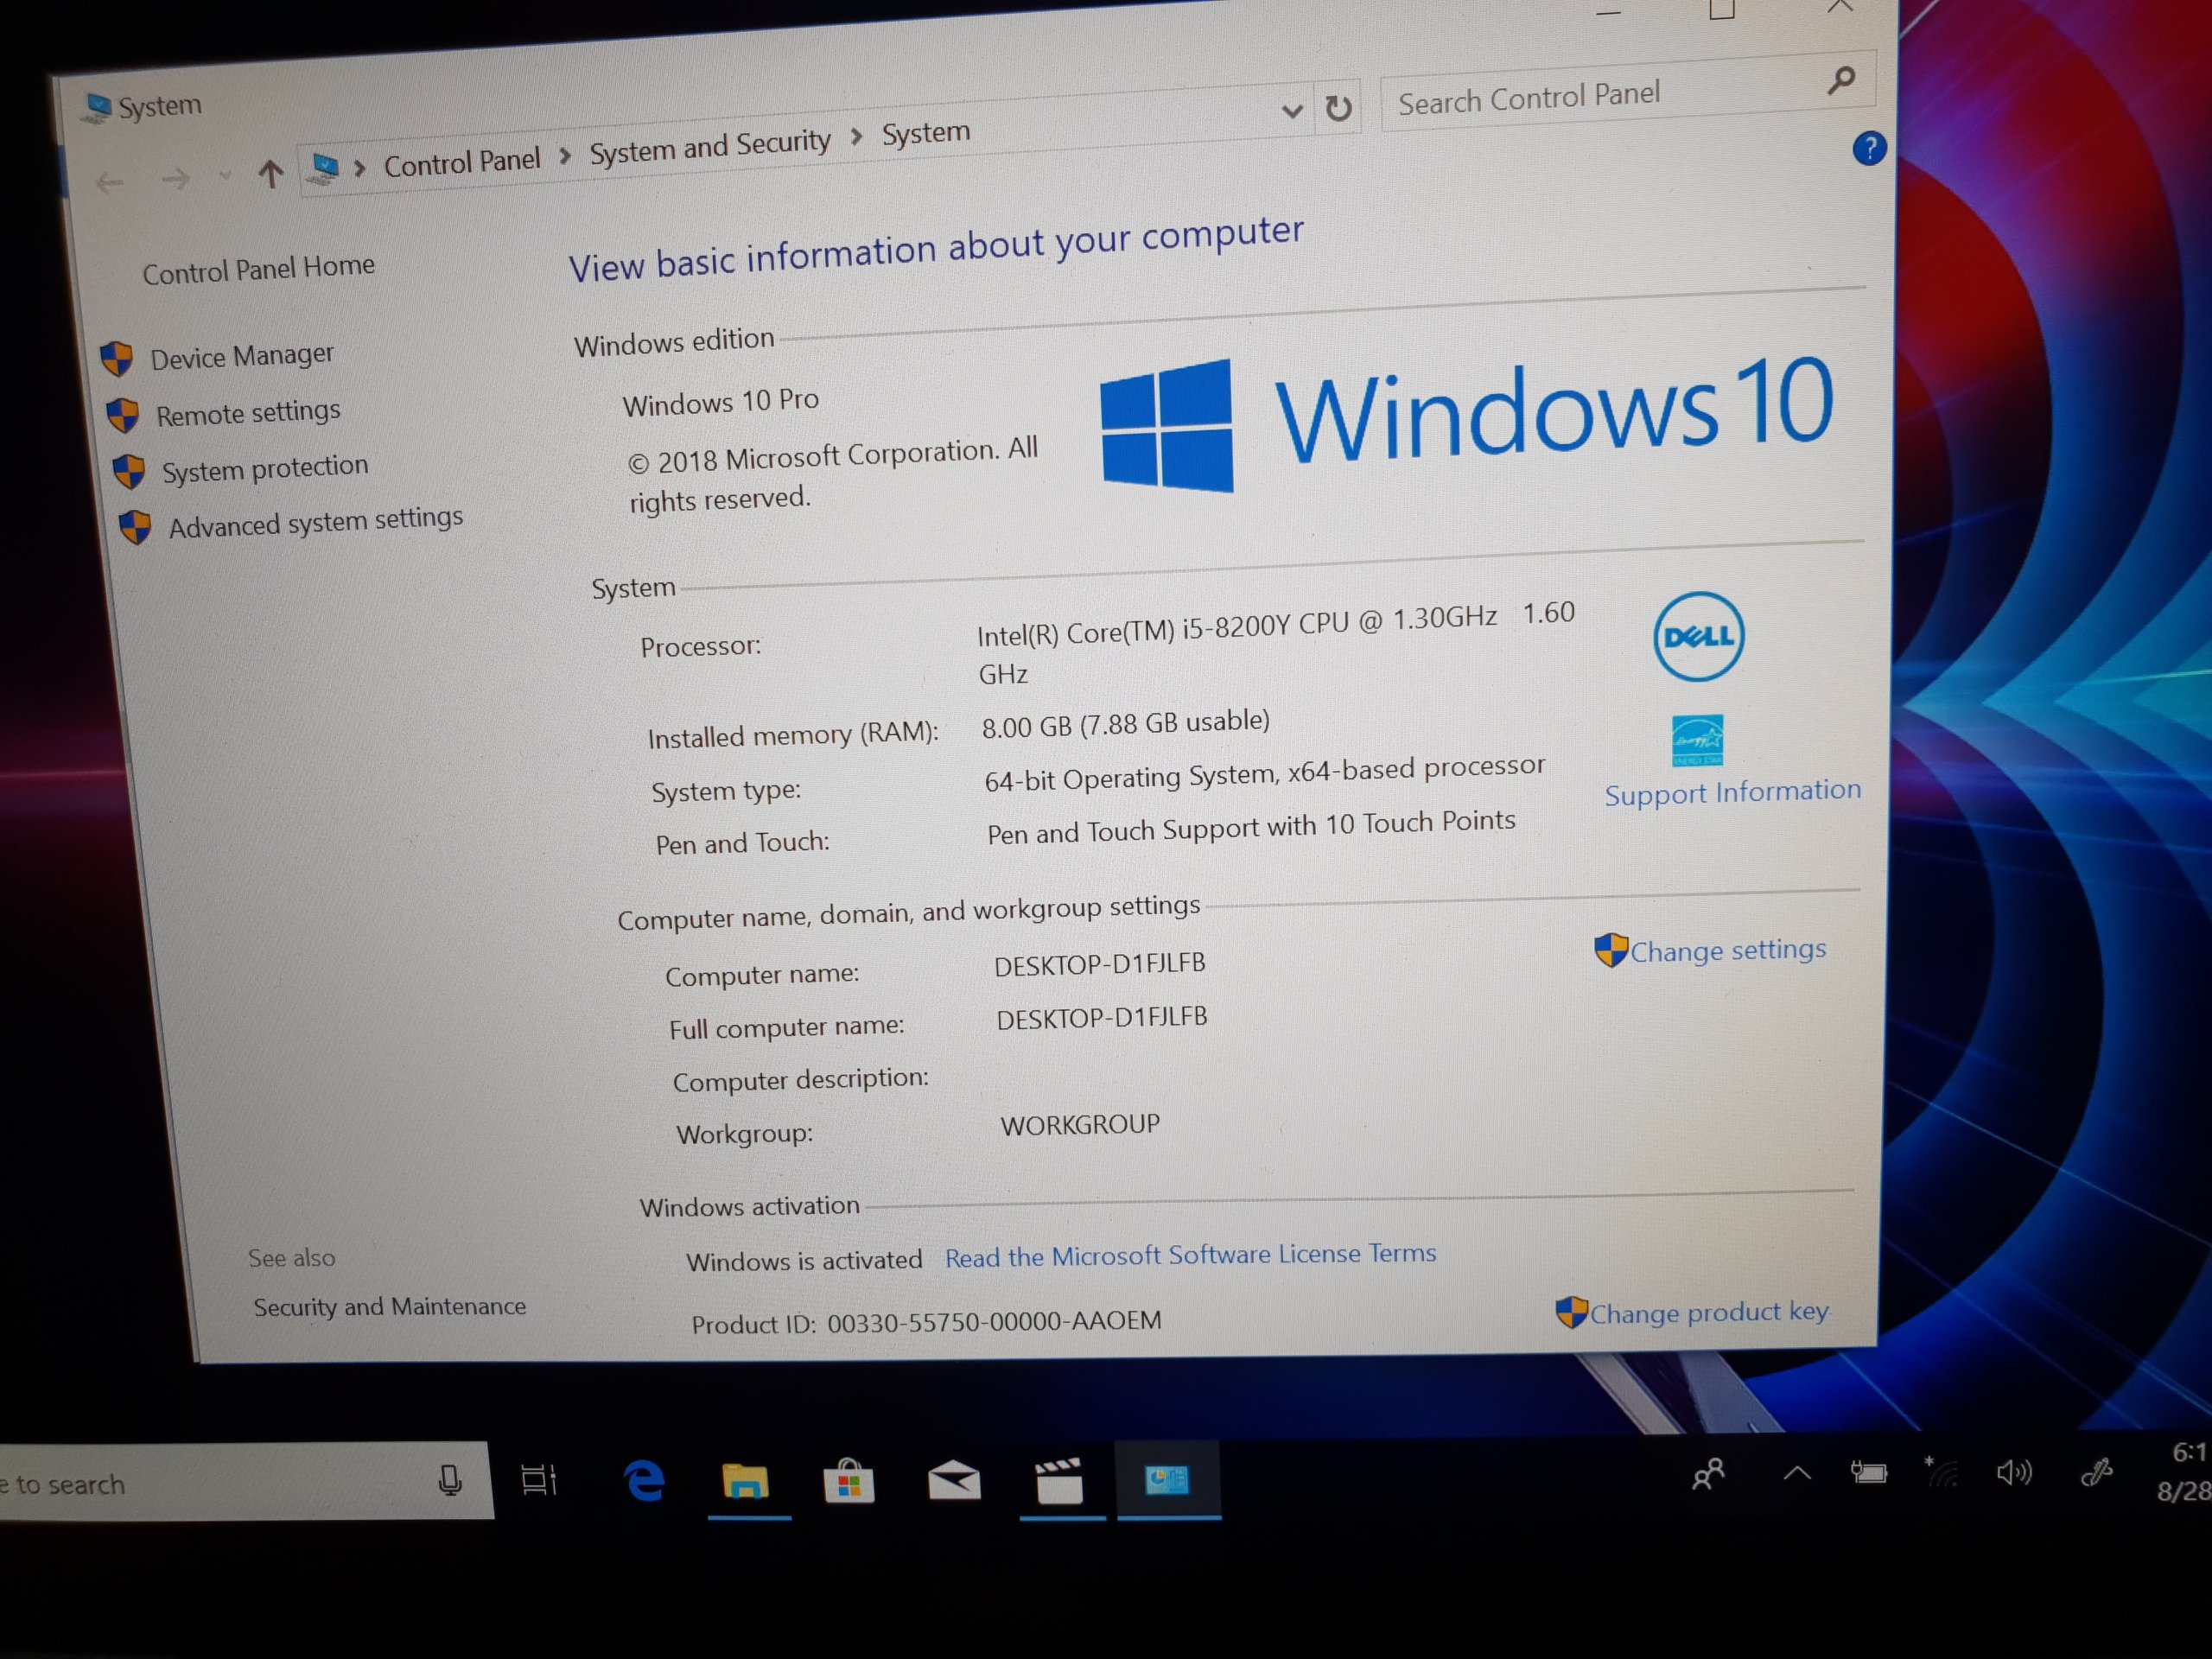Image resolution: width=2212 pixels, height=1659 pixels.
Task: Click the Help question mark icon
Action: (1868, 149)
